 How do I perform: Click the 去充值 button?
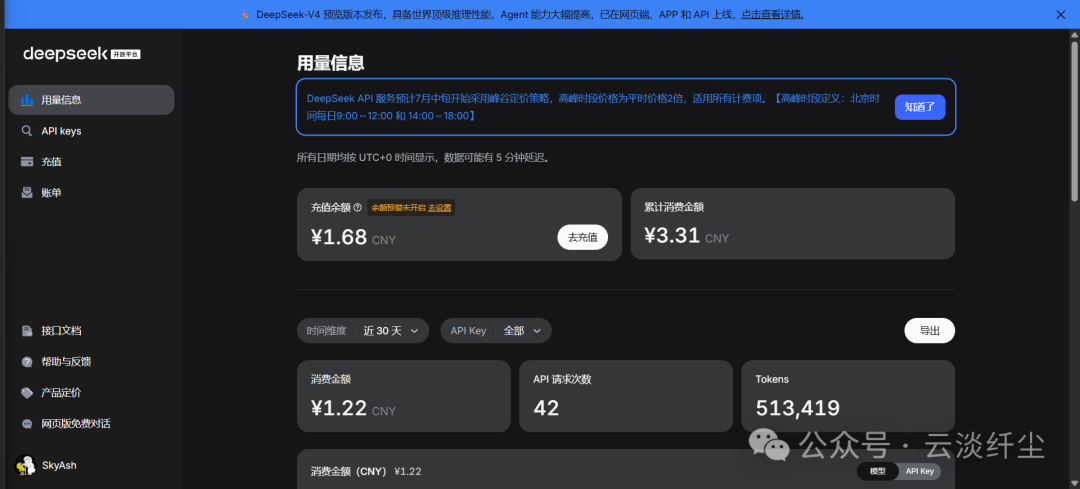[583, 238]
